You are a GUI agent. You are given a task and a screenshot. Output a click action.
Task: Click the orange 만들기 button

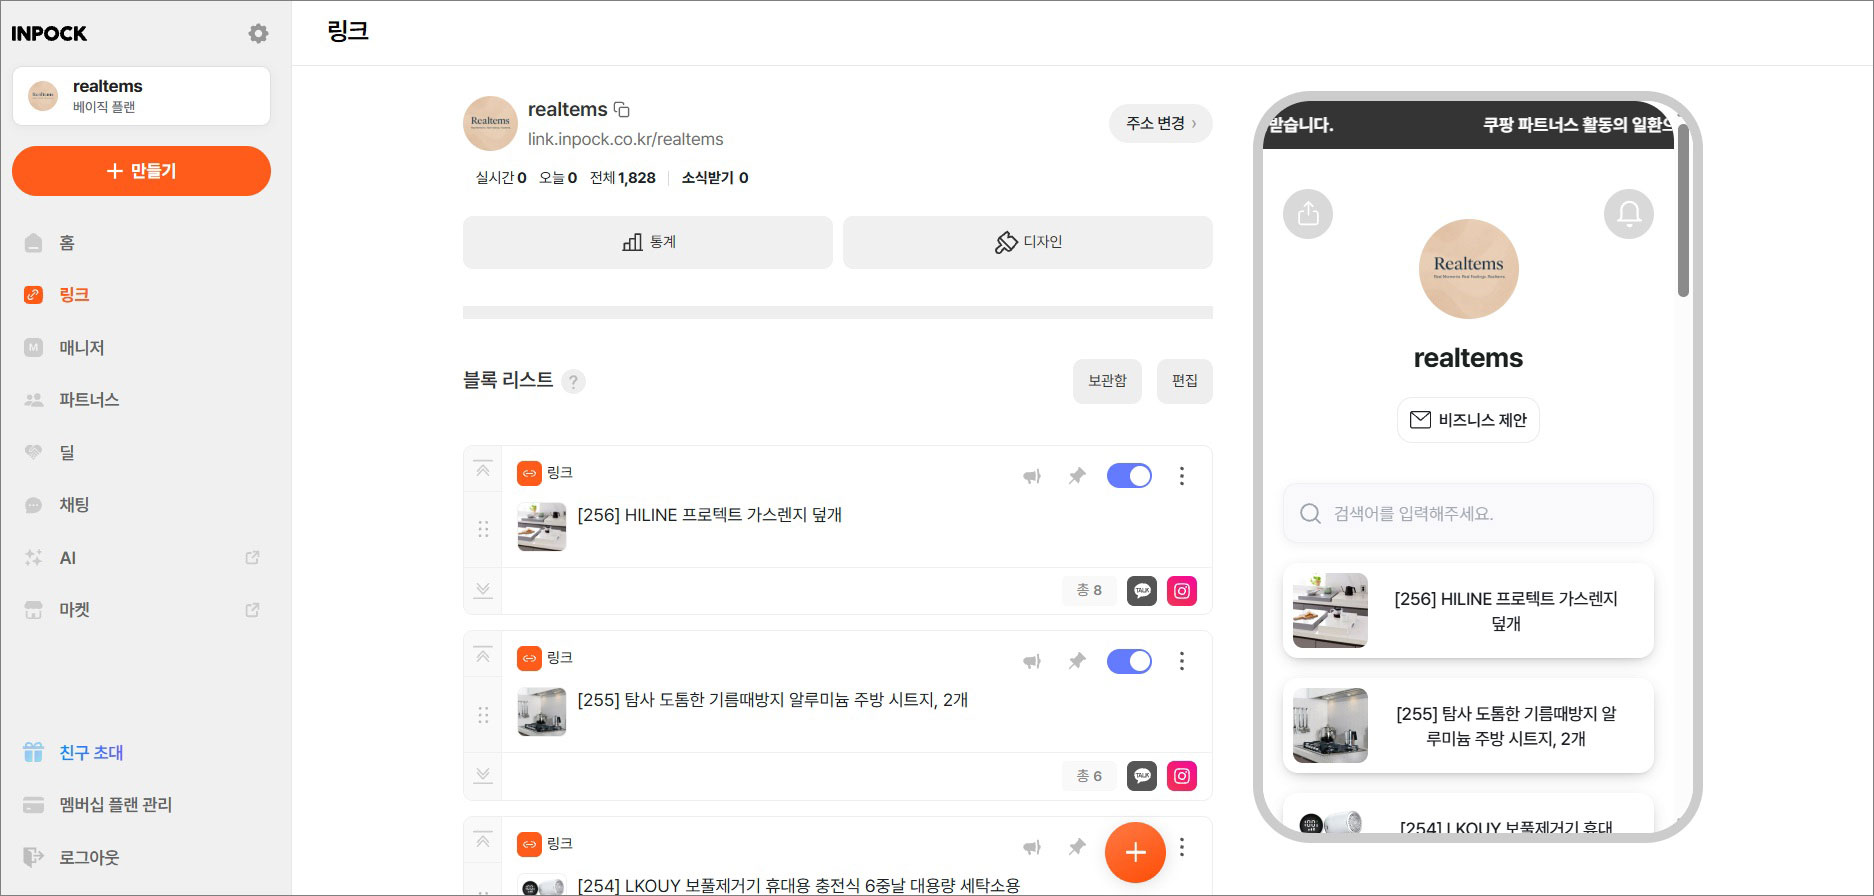pos(141,171)
